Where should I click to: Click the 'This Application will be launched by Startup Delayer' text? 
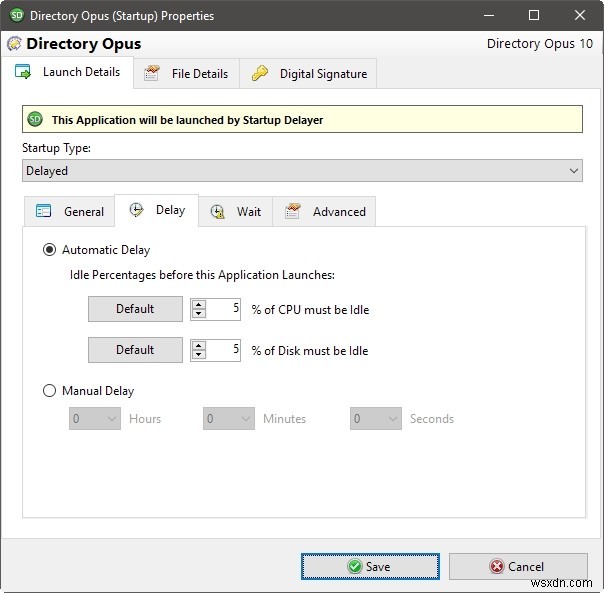coord(187,120)
